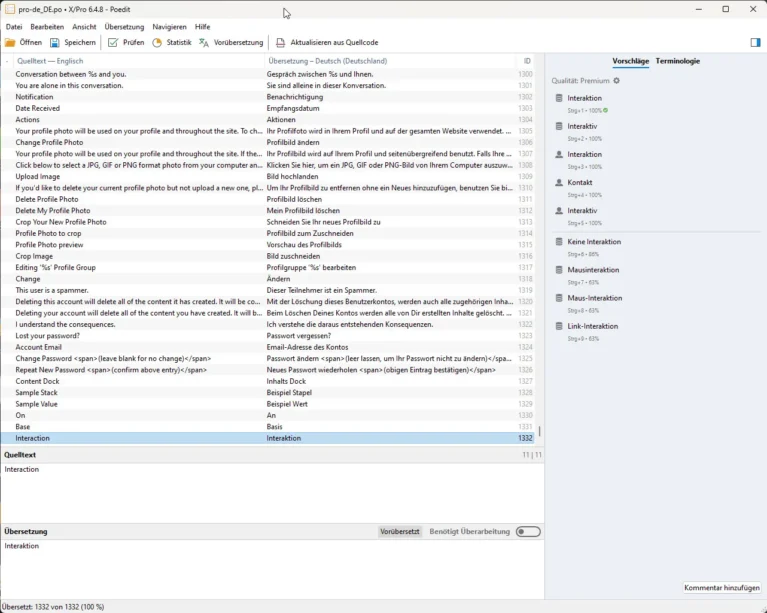The width and height of the screenshot is (767, 613).
Task: Switch to the Terminologie tab
Action: (x=677, y=61)
